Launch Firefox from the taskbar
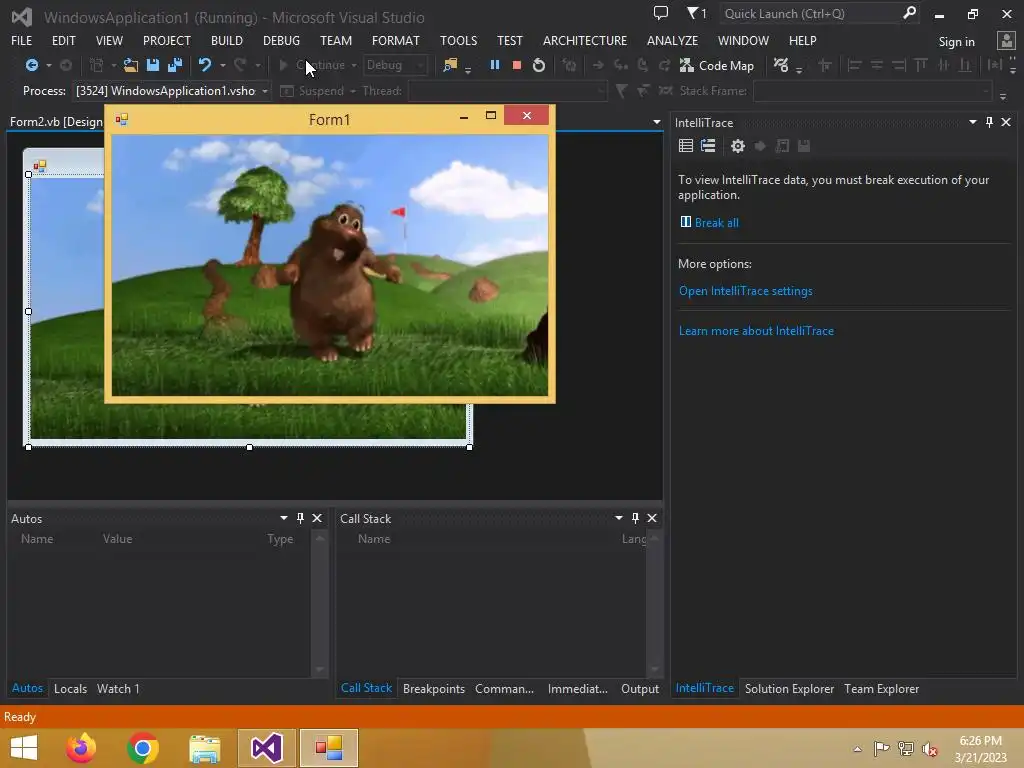 click(81, 748)
